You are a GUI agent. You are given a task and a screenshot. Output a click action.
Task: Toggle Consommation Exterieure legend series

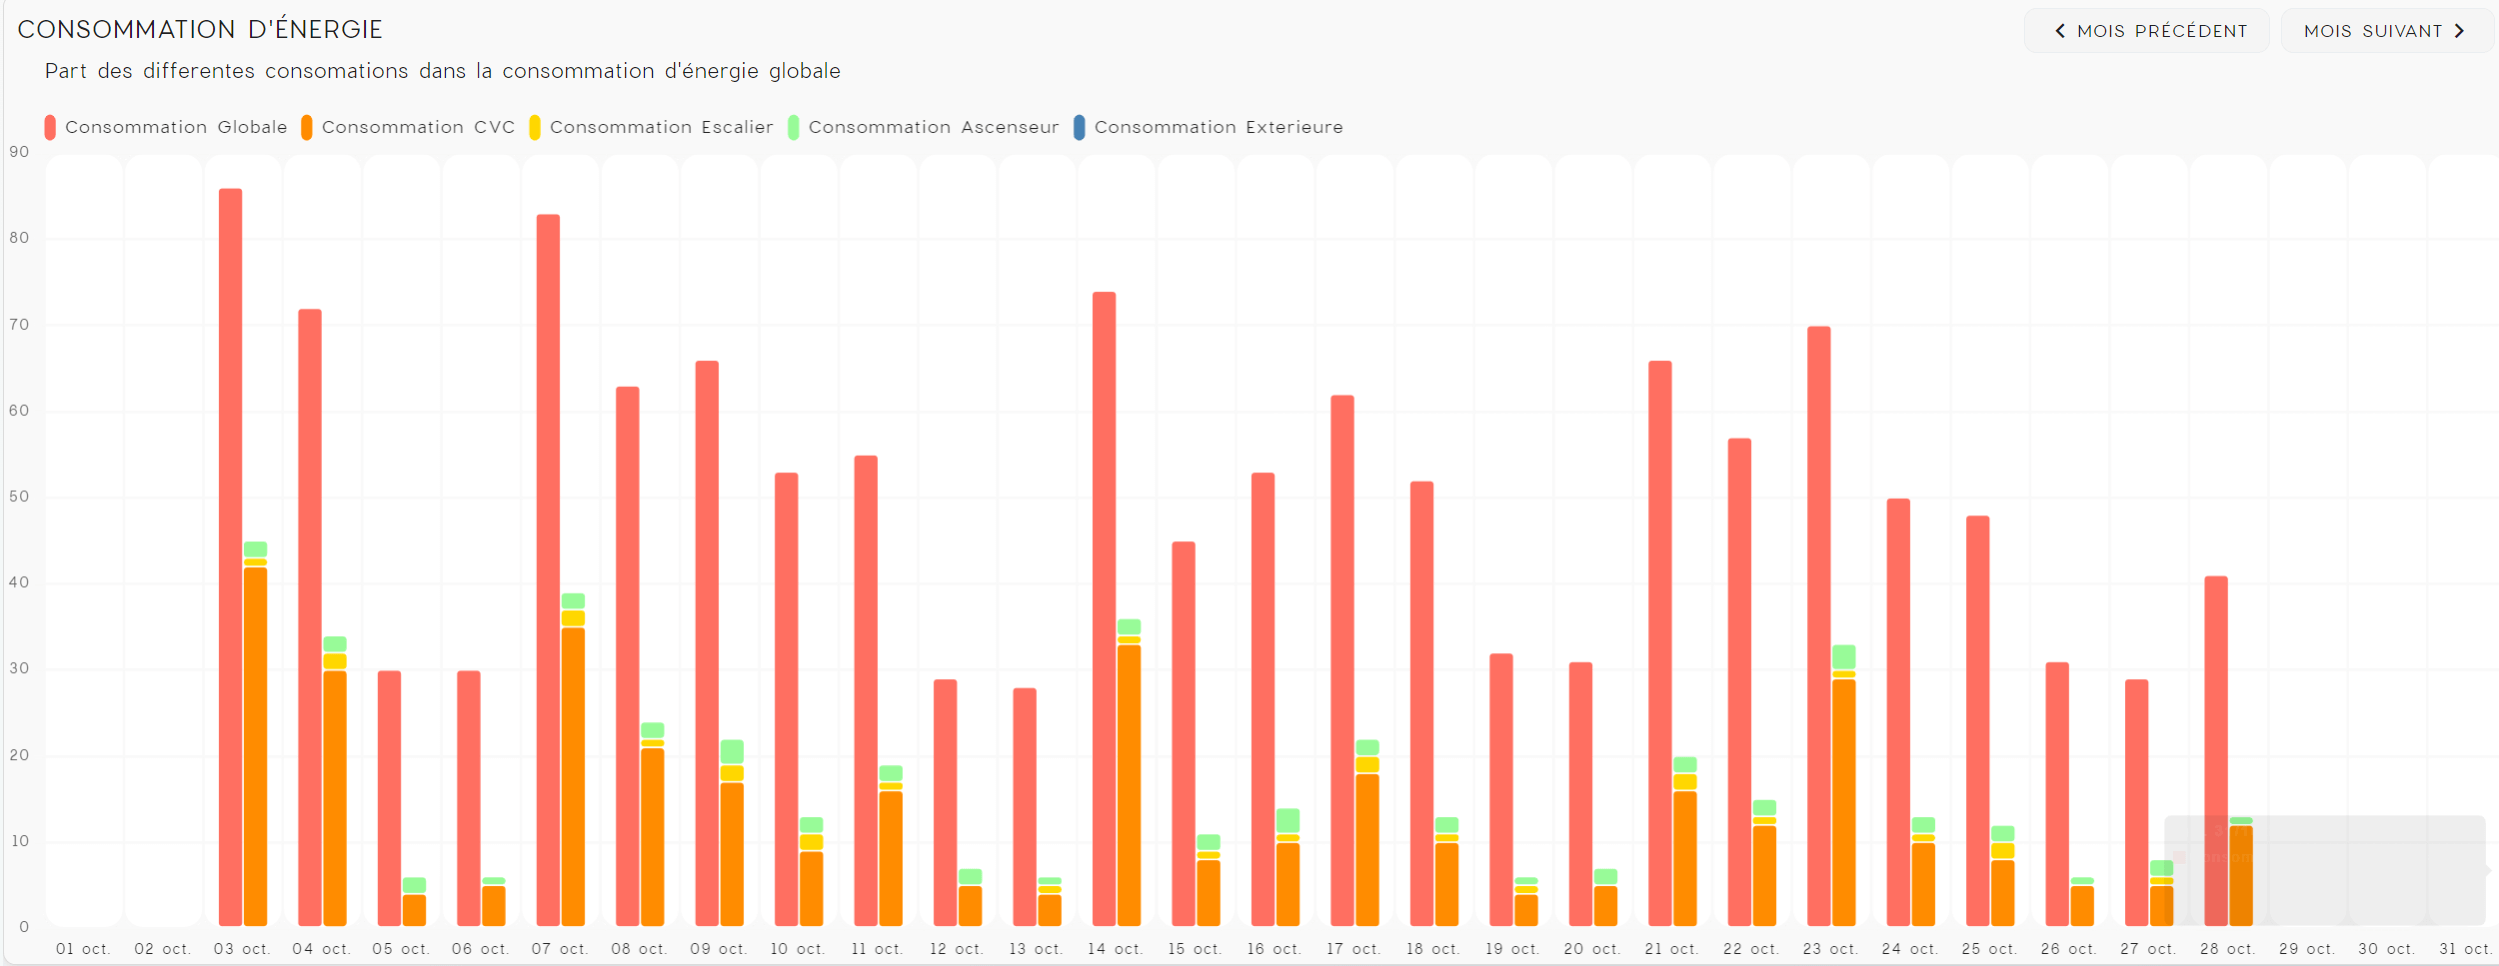(1208, 127)
